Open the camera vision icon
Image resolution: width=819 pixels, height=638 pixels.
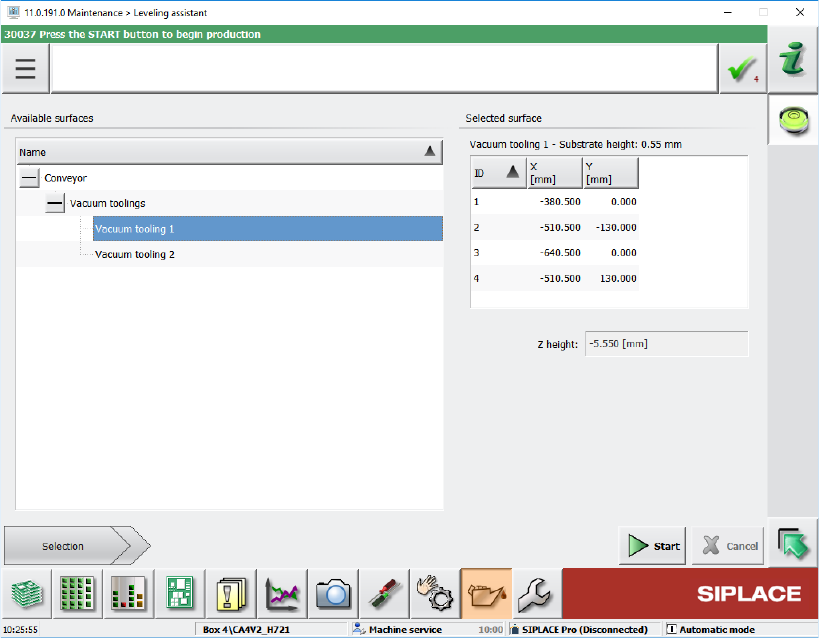tap(333, 594)
